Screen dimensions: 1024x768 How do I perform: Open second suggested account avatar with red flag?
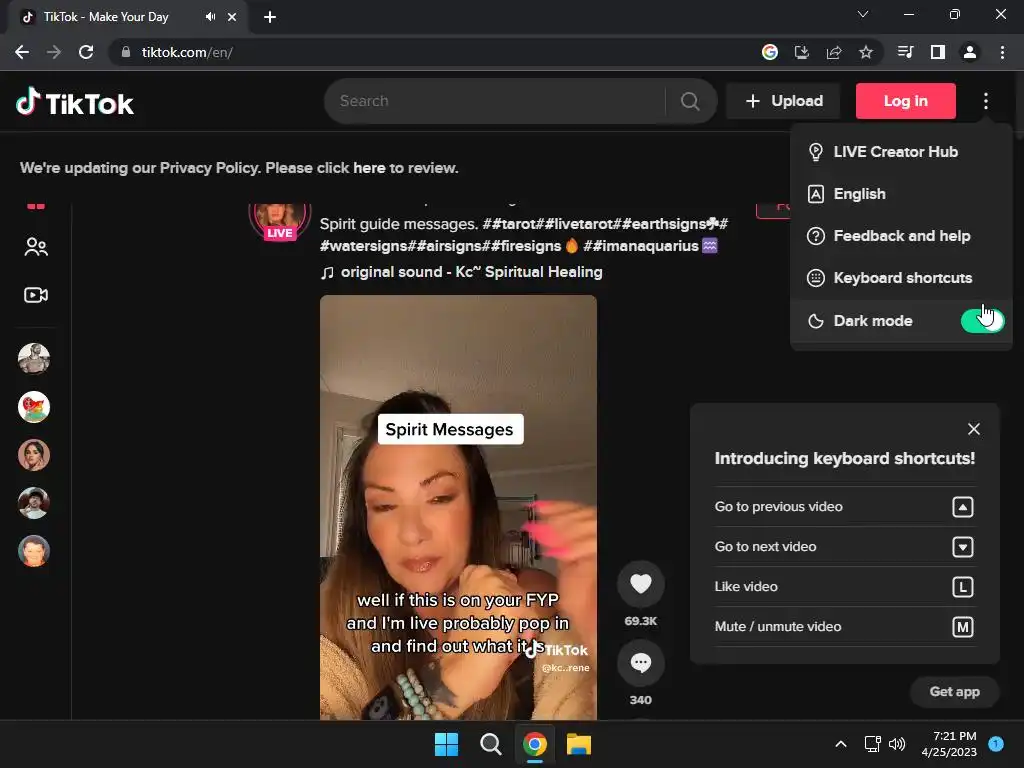34,407
